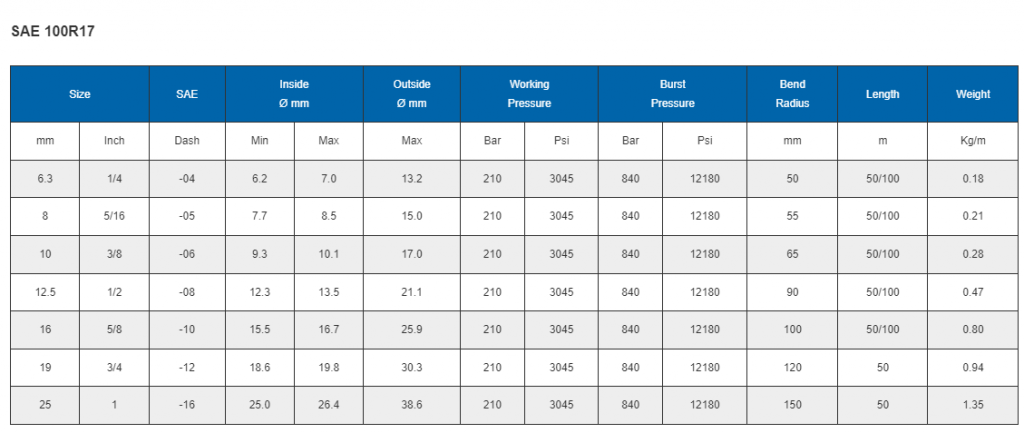The width and height of the screenshot is (1024, 433).
Task: Select outside diameter value 38.6
Action: (411, 405)
